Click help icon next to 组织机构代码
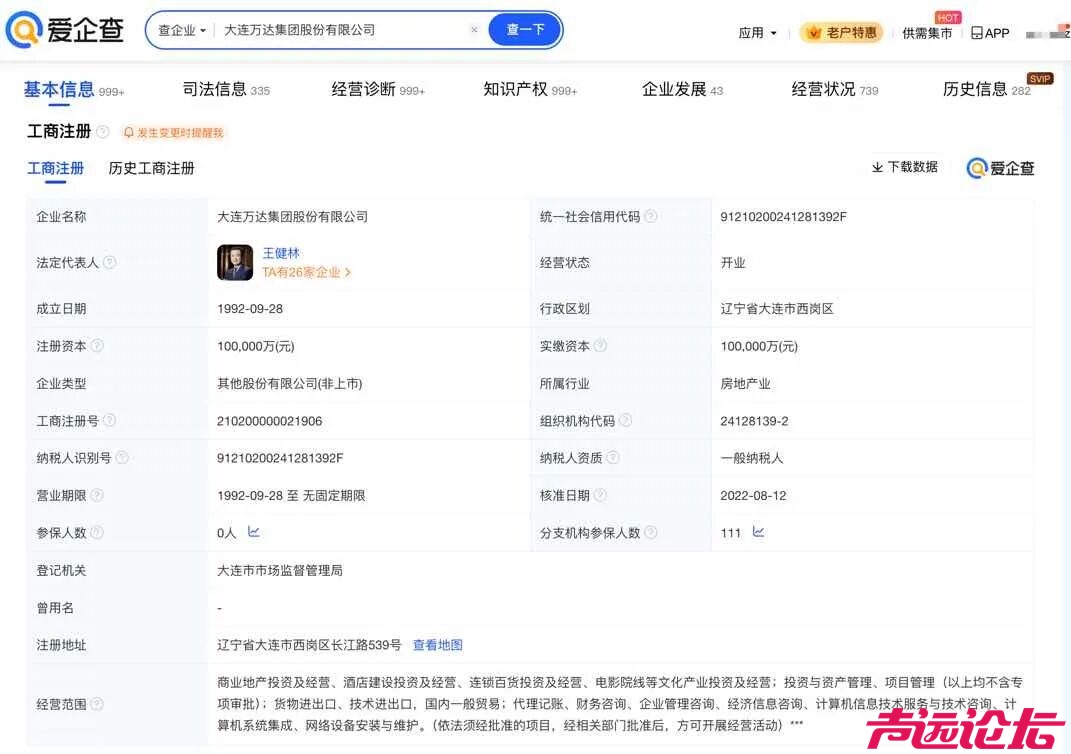Viewport: 1071px width, 754px height. tap(625, 421)
